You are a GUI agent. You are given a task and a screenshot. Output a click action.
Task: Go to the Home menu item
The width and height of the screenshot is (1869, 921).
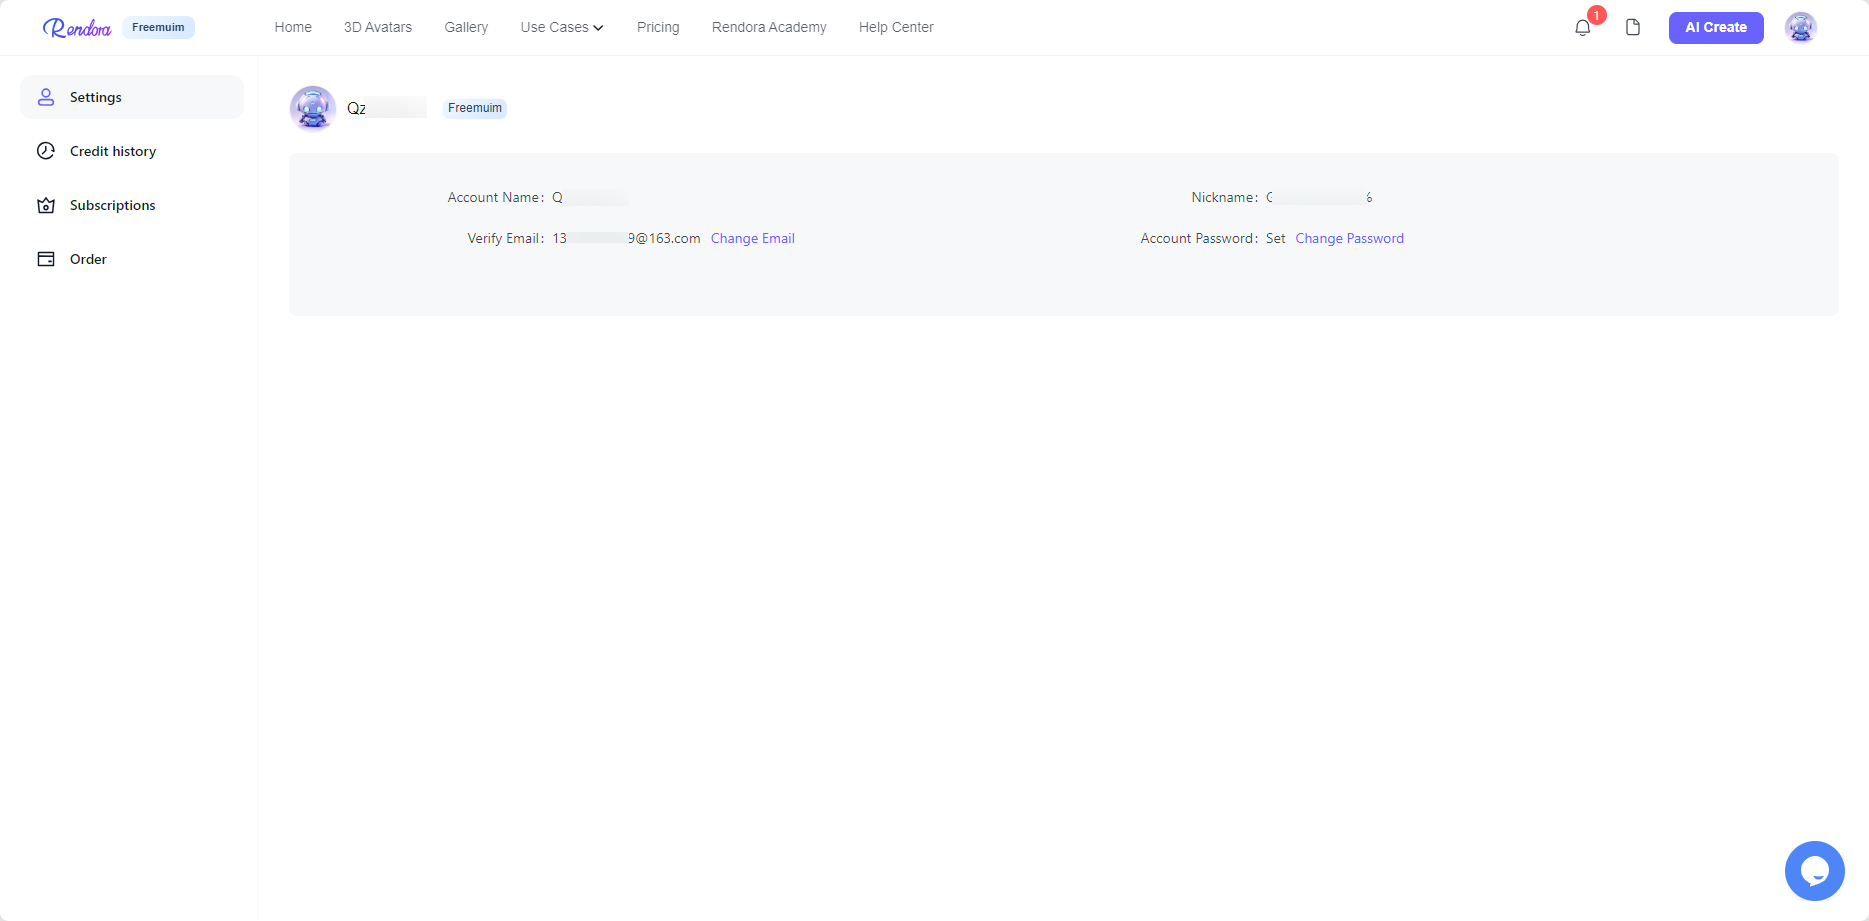tap(293, 27)
